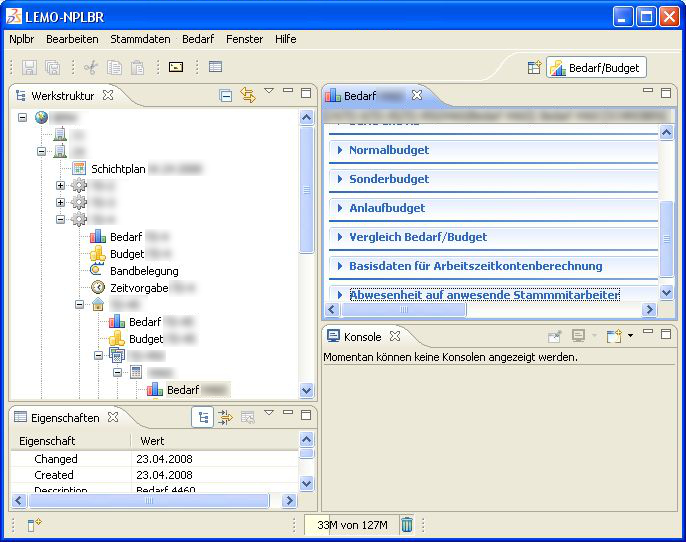
Task: Expand the Normalbudget section
Action: click(388, 150)
